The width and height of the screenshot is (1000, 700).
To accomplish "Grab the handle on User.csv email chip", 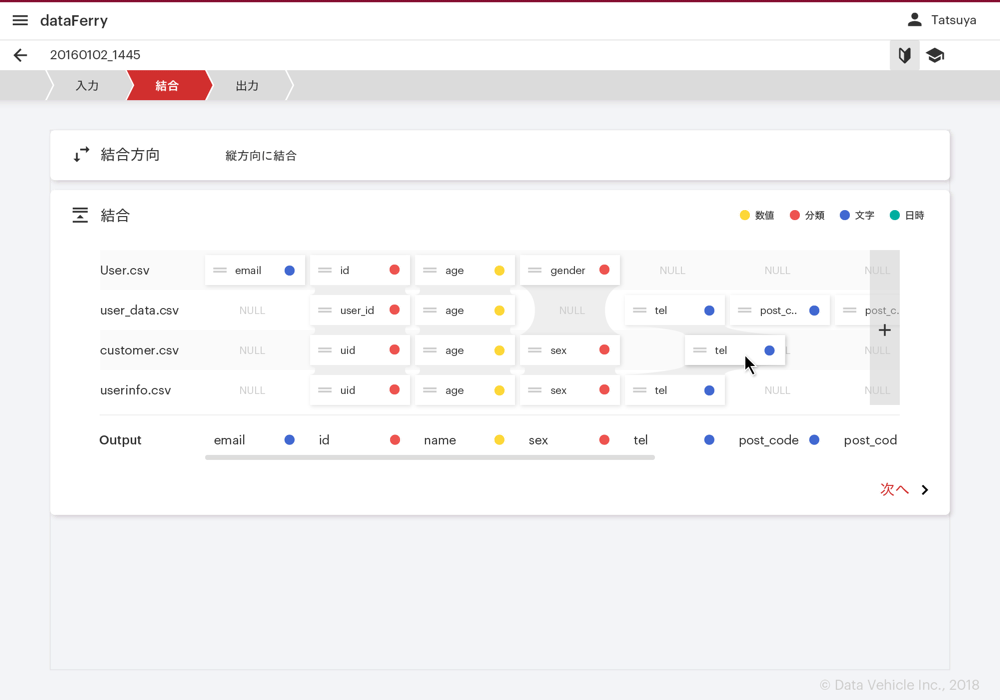I will [x=220, y=270].
